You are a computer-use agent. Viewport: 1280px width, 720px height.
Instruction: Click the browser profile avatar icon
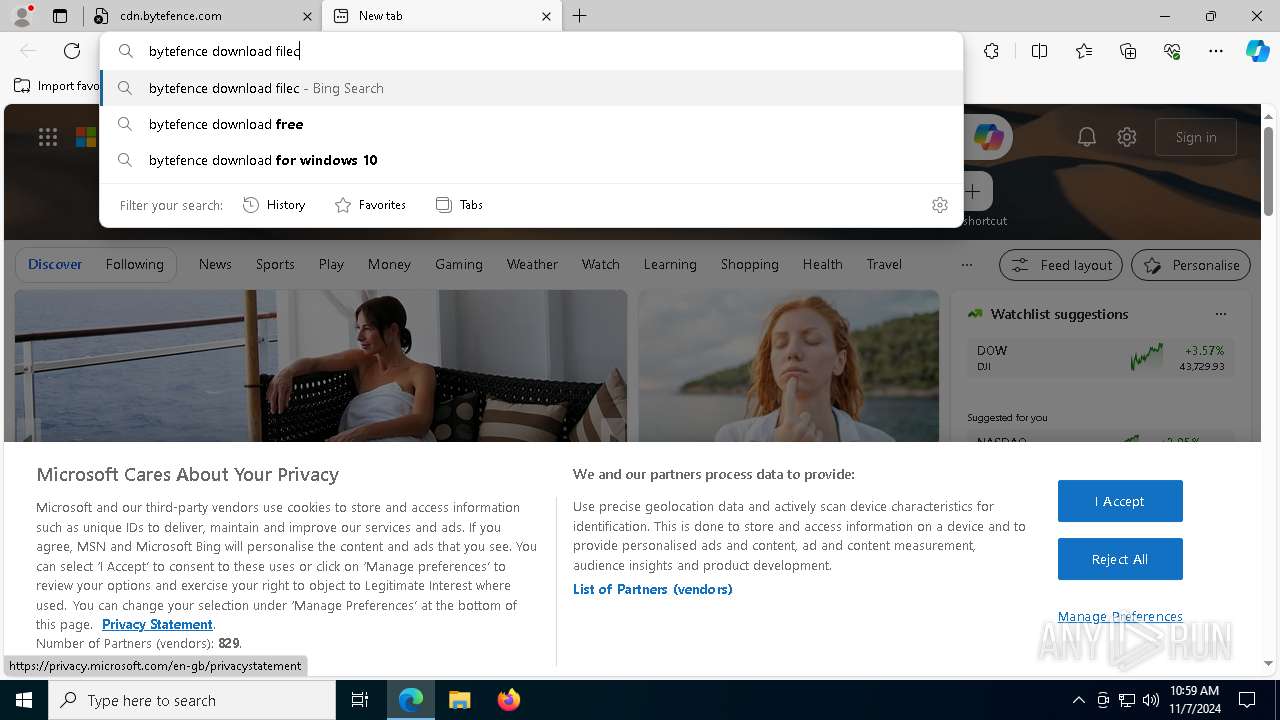pyautogui.click(x=21, y=16)
